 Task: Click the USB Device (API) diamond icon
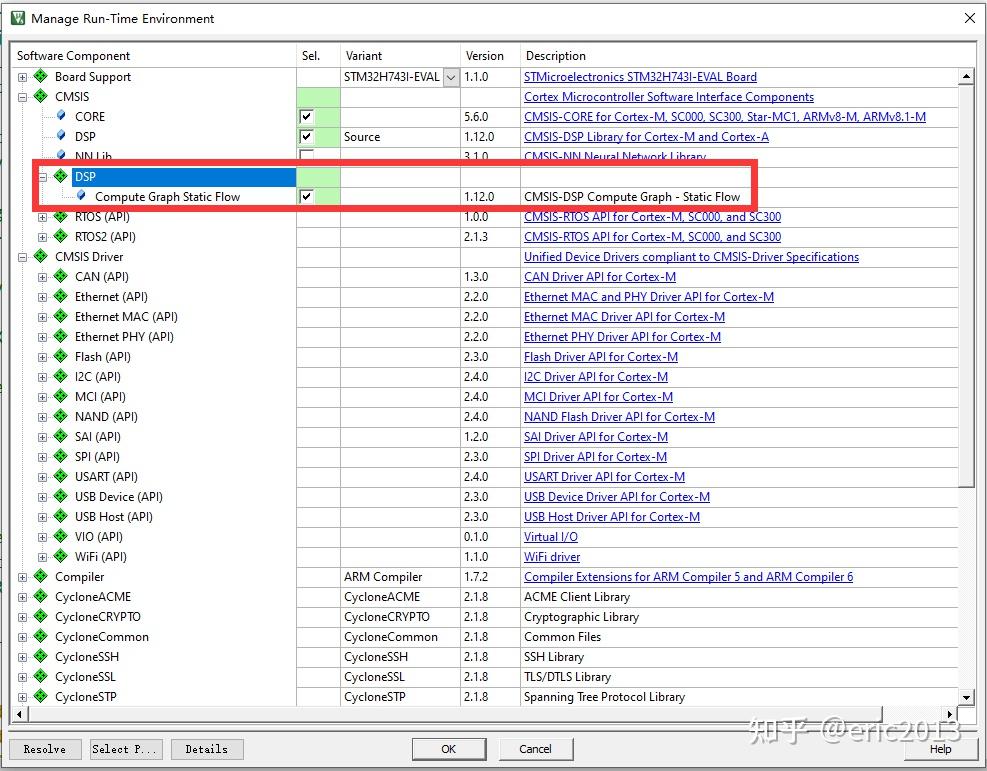coord(61,496)
